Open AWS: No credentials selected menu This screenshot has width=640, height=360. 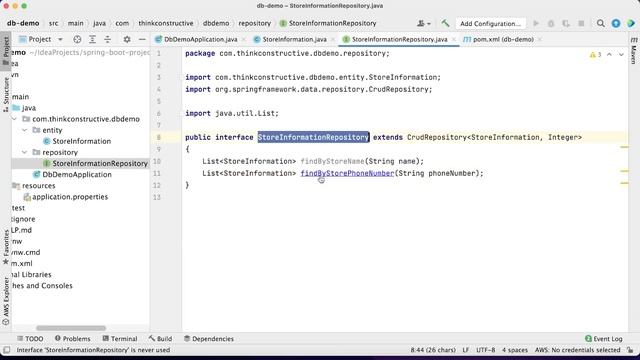(578, 350)
